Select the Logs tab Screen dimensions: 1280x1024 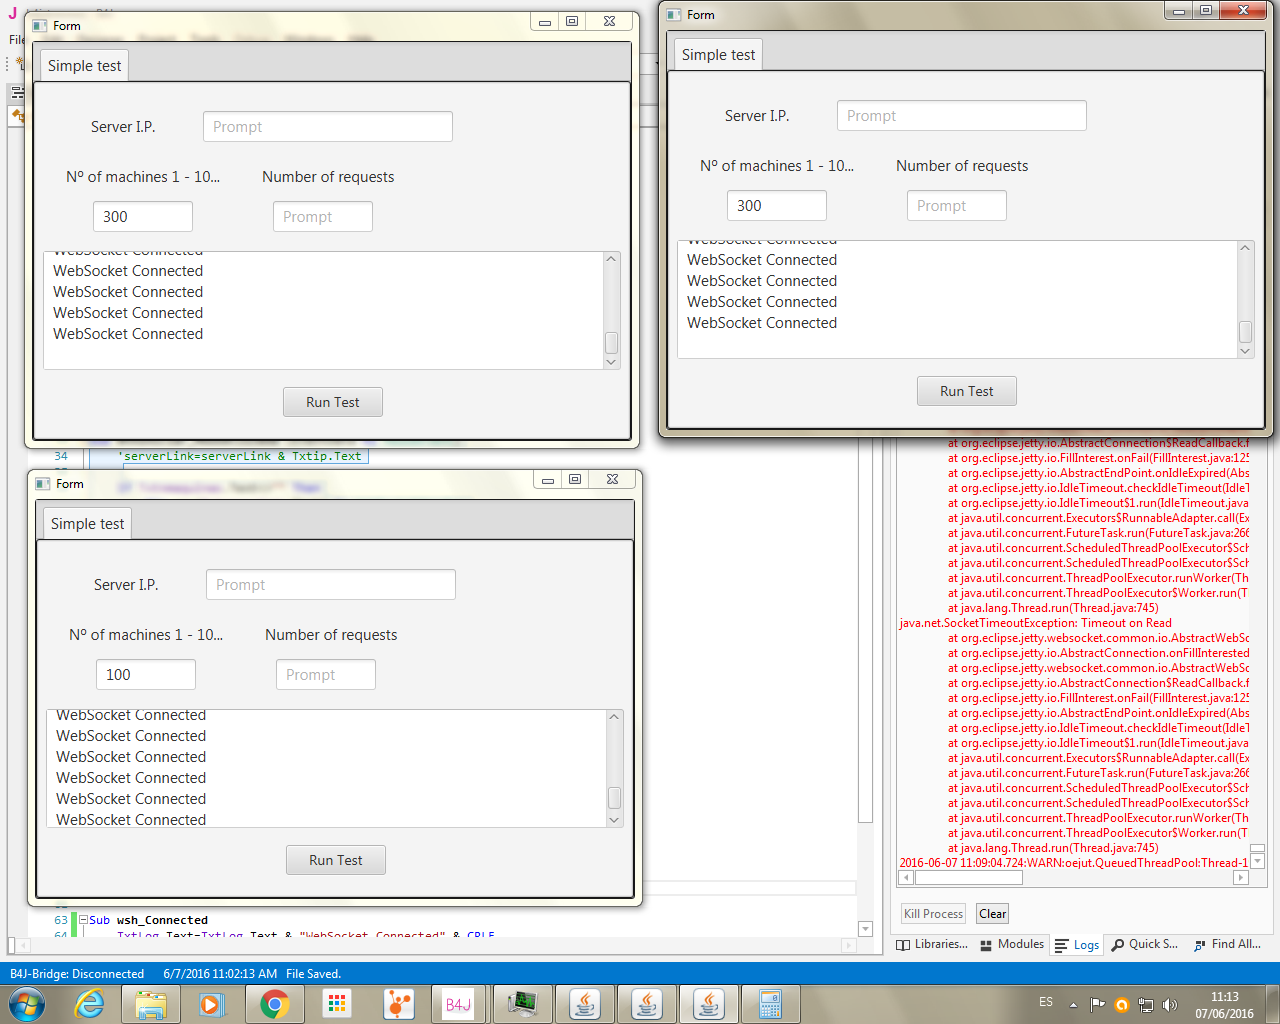pyautogui.click(x=1077, y=945)
